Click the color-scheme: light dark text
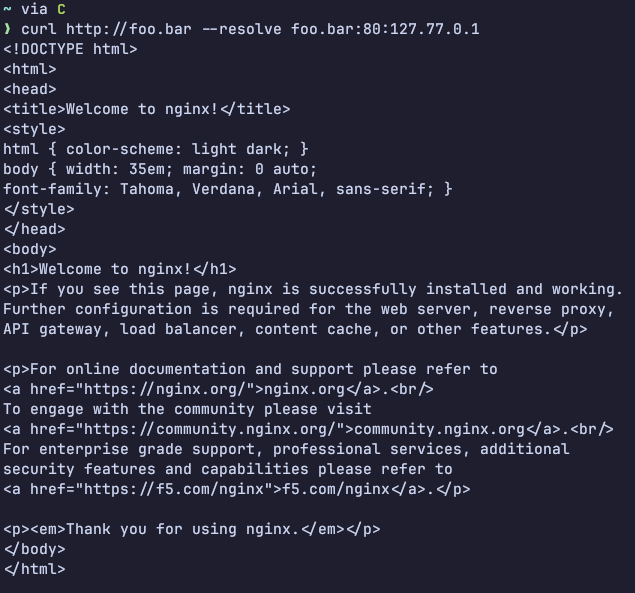The width and height of the screenshot is (635, 593). click(174, 149)
